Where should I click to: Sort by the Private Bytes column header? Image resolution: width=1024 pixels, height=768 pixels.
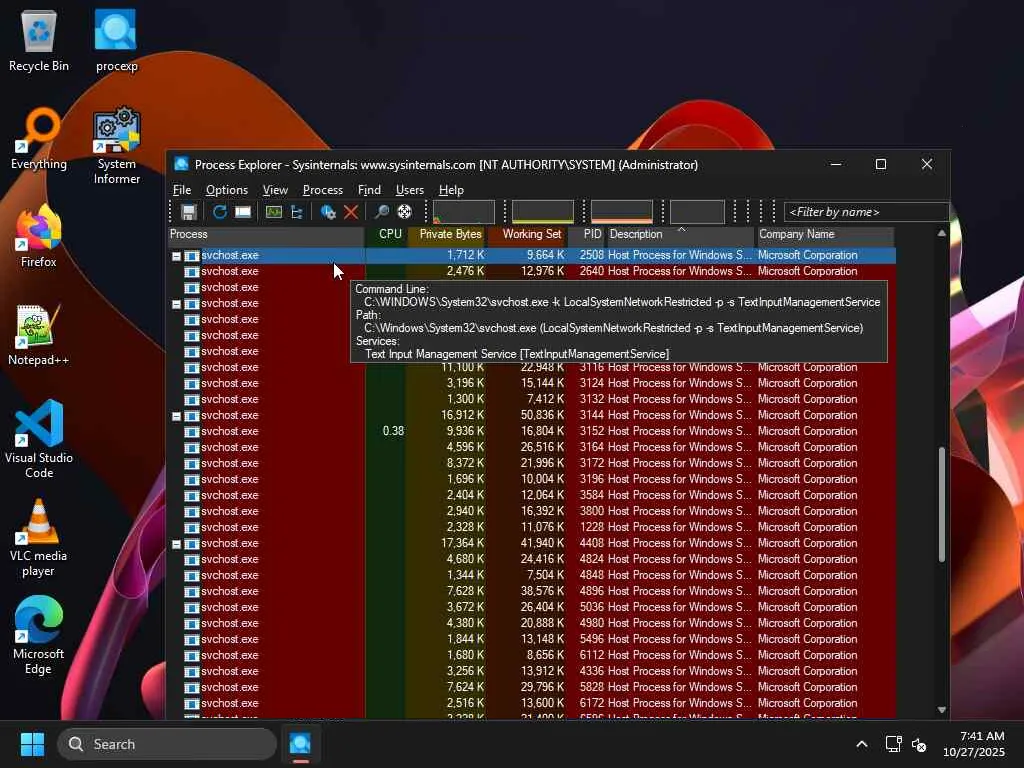(x=446, y=234)
